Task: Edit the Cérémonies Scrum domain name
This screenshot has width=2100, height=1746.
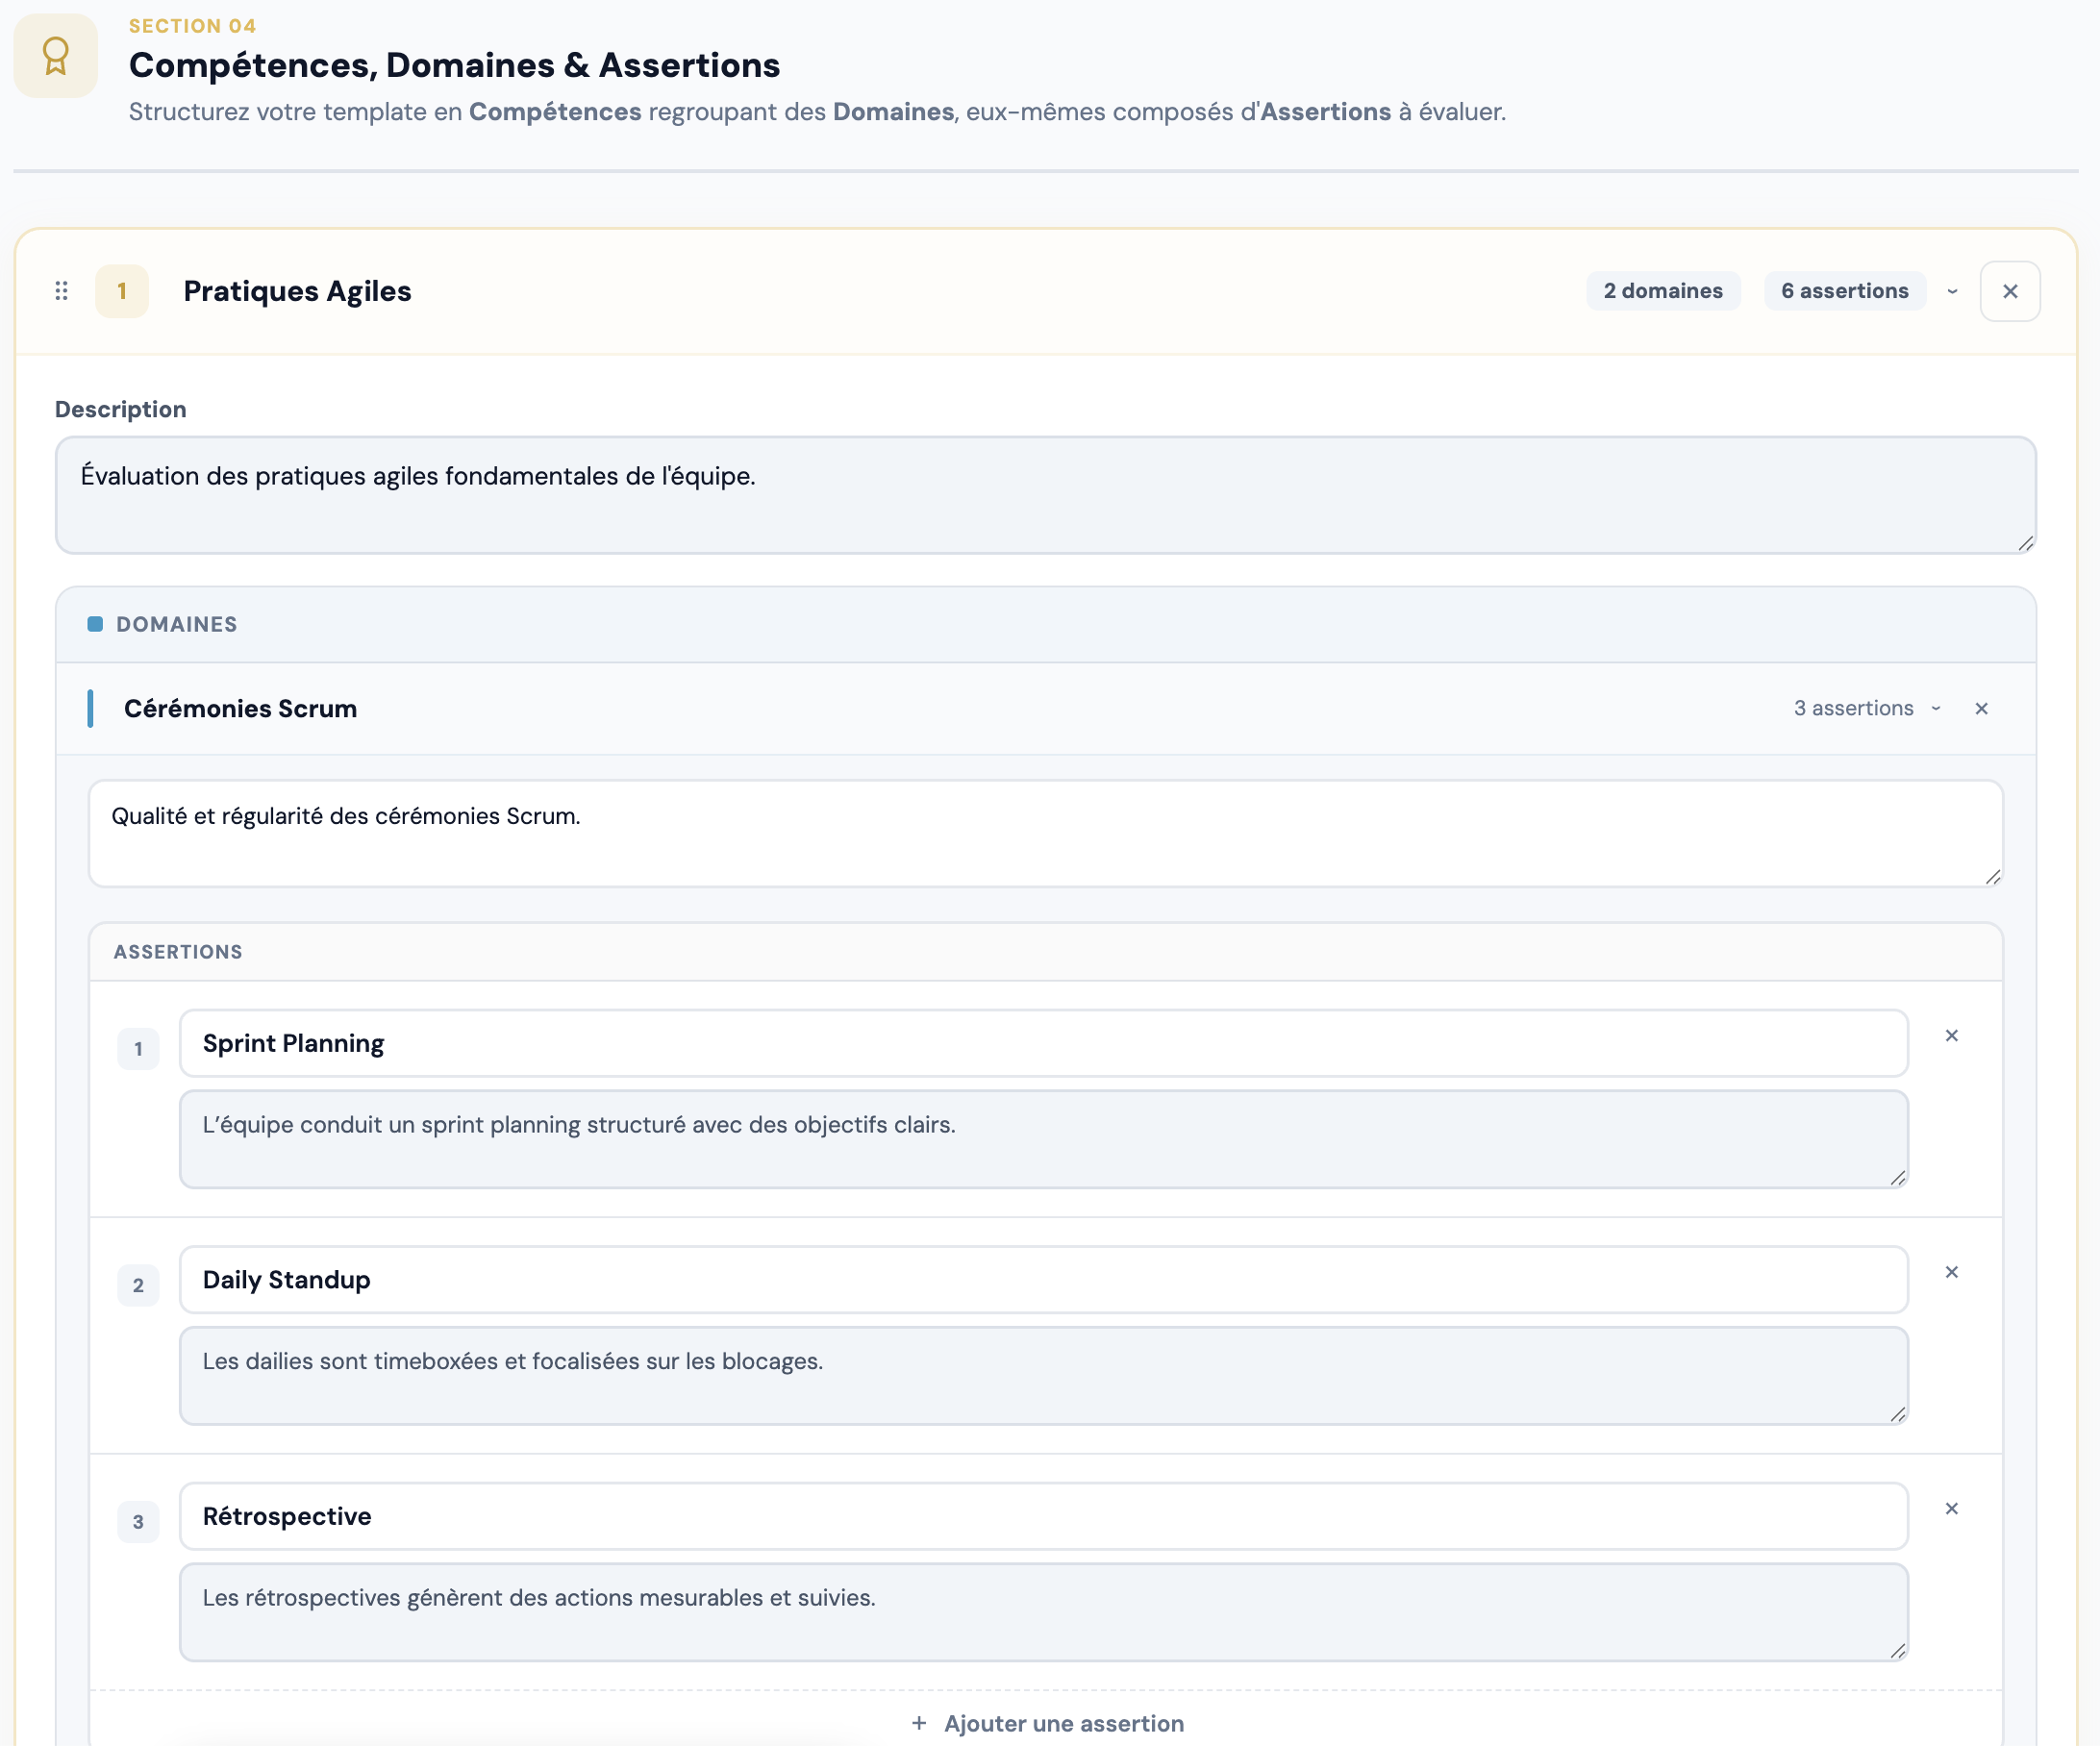Action: 240,708
